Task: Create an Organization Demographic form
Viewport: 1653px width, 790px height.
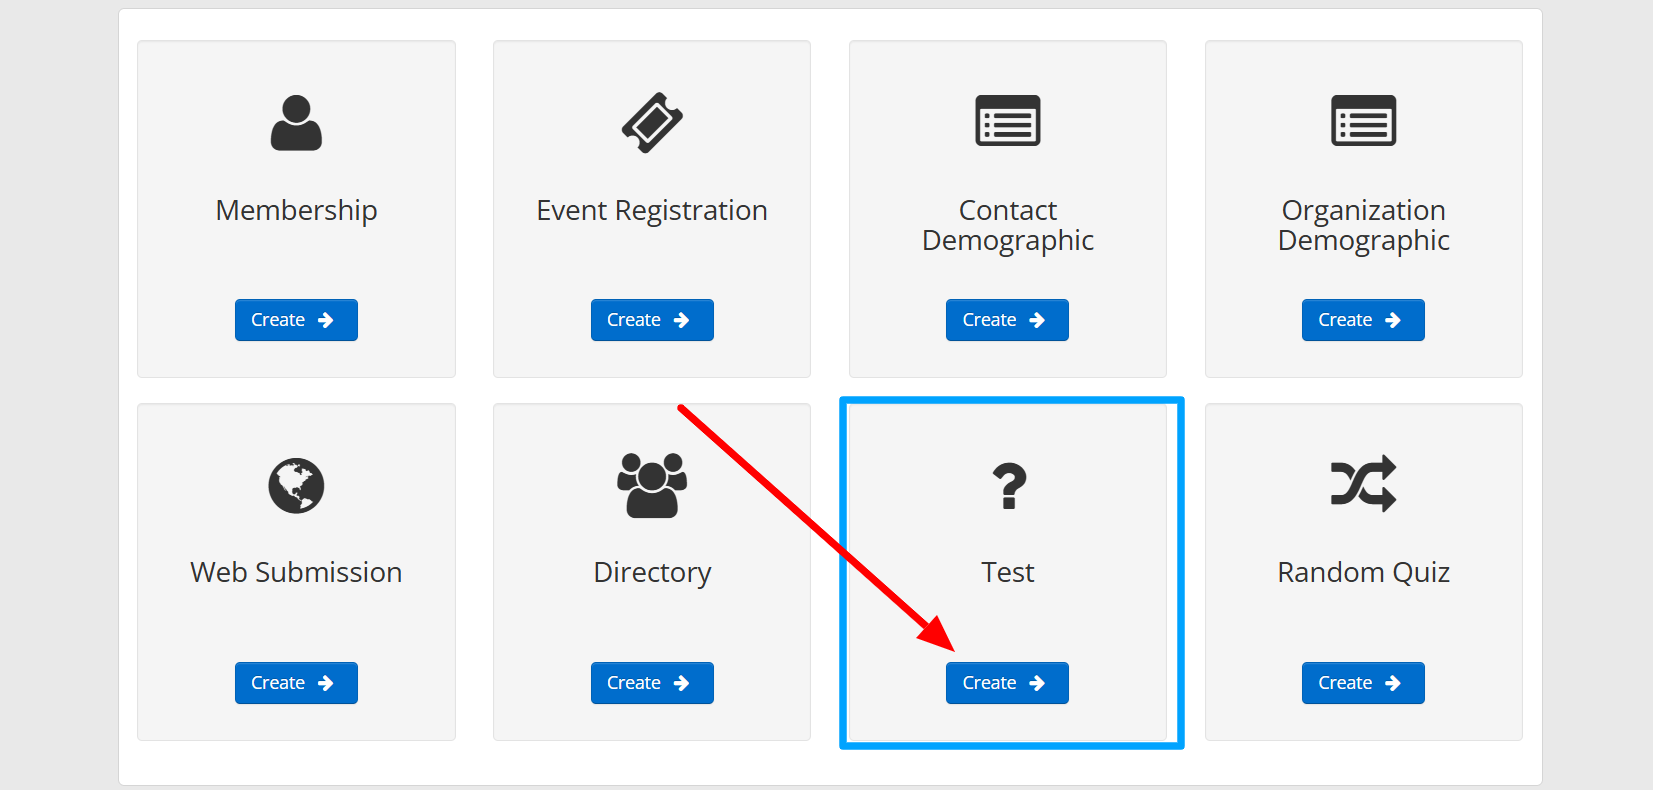Action: click(1362, 320)
